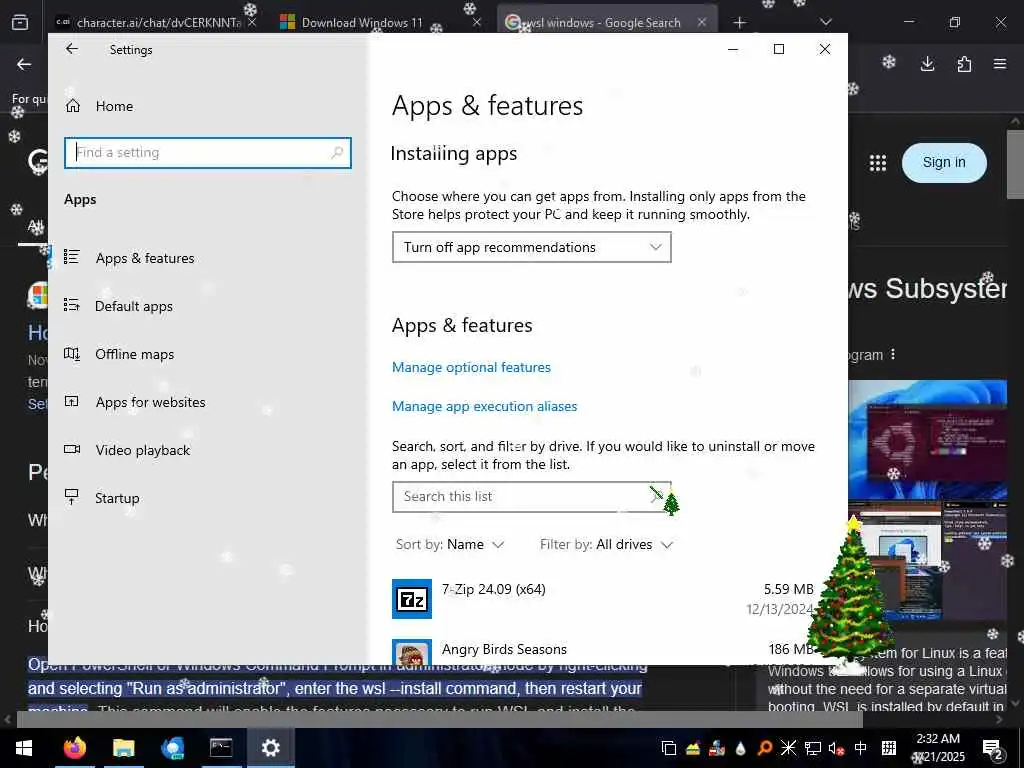Click the water drop tray icon
This screenshot has width=1024, height=768.
tap(741, 748)
